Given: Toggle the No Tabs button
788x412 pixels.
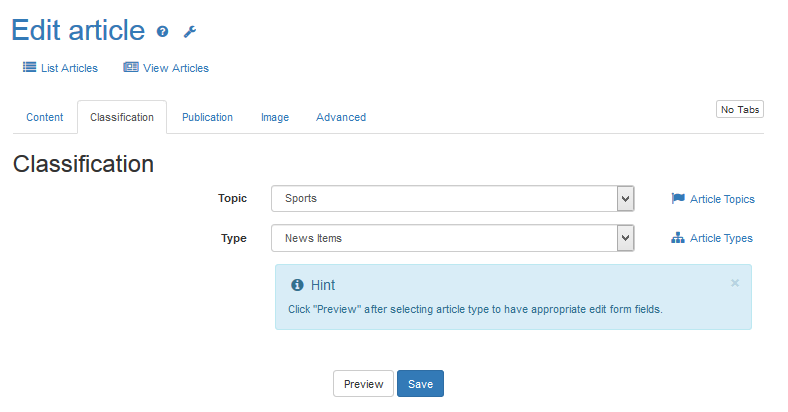Looking at the screenshot, I should tap(740, 109).
